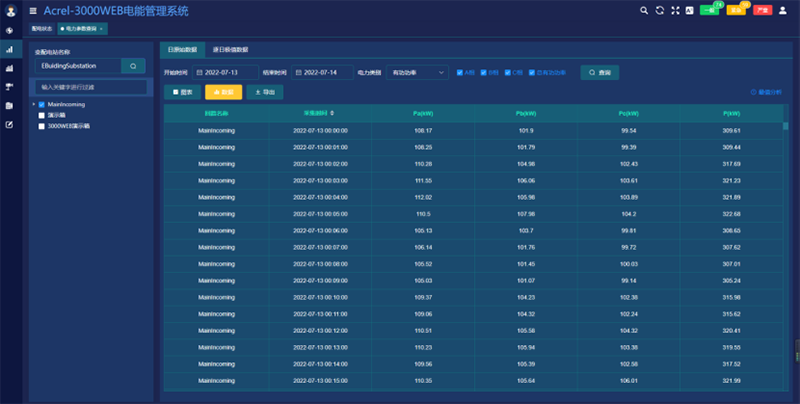Toggle the A相 phase checkbox

click(x=459, y=72)
